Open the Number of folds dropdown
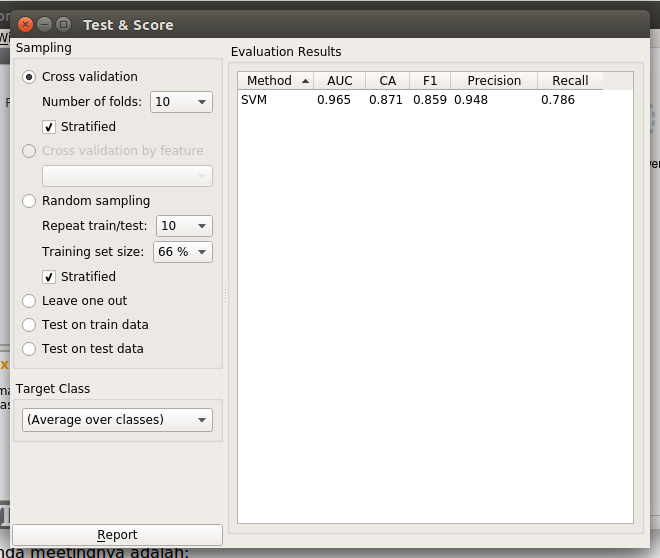This screenshot has height=558, width=660. pyautogui.click(x=181, y=102)
